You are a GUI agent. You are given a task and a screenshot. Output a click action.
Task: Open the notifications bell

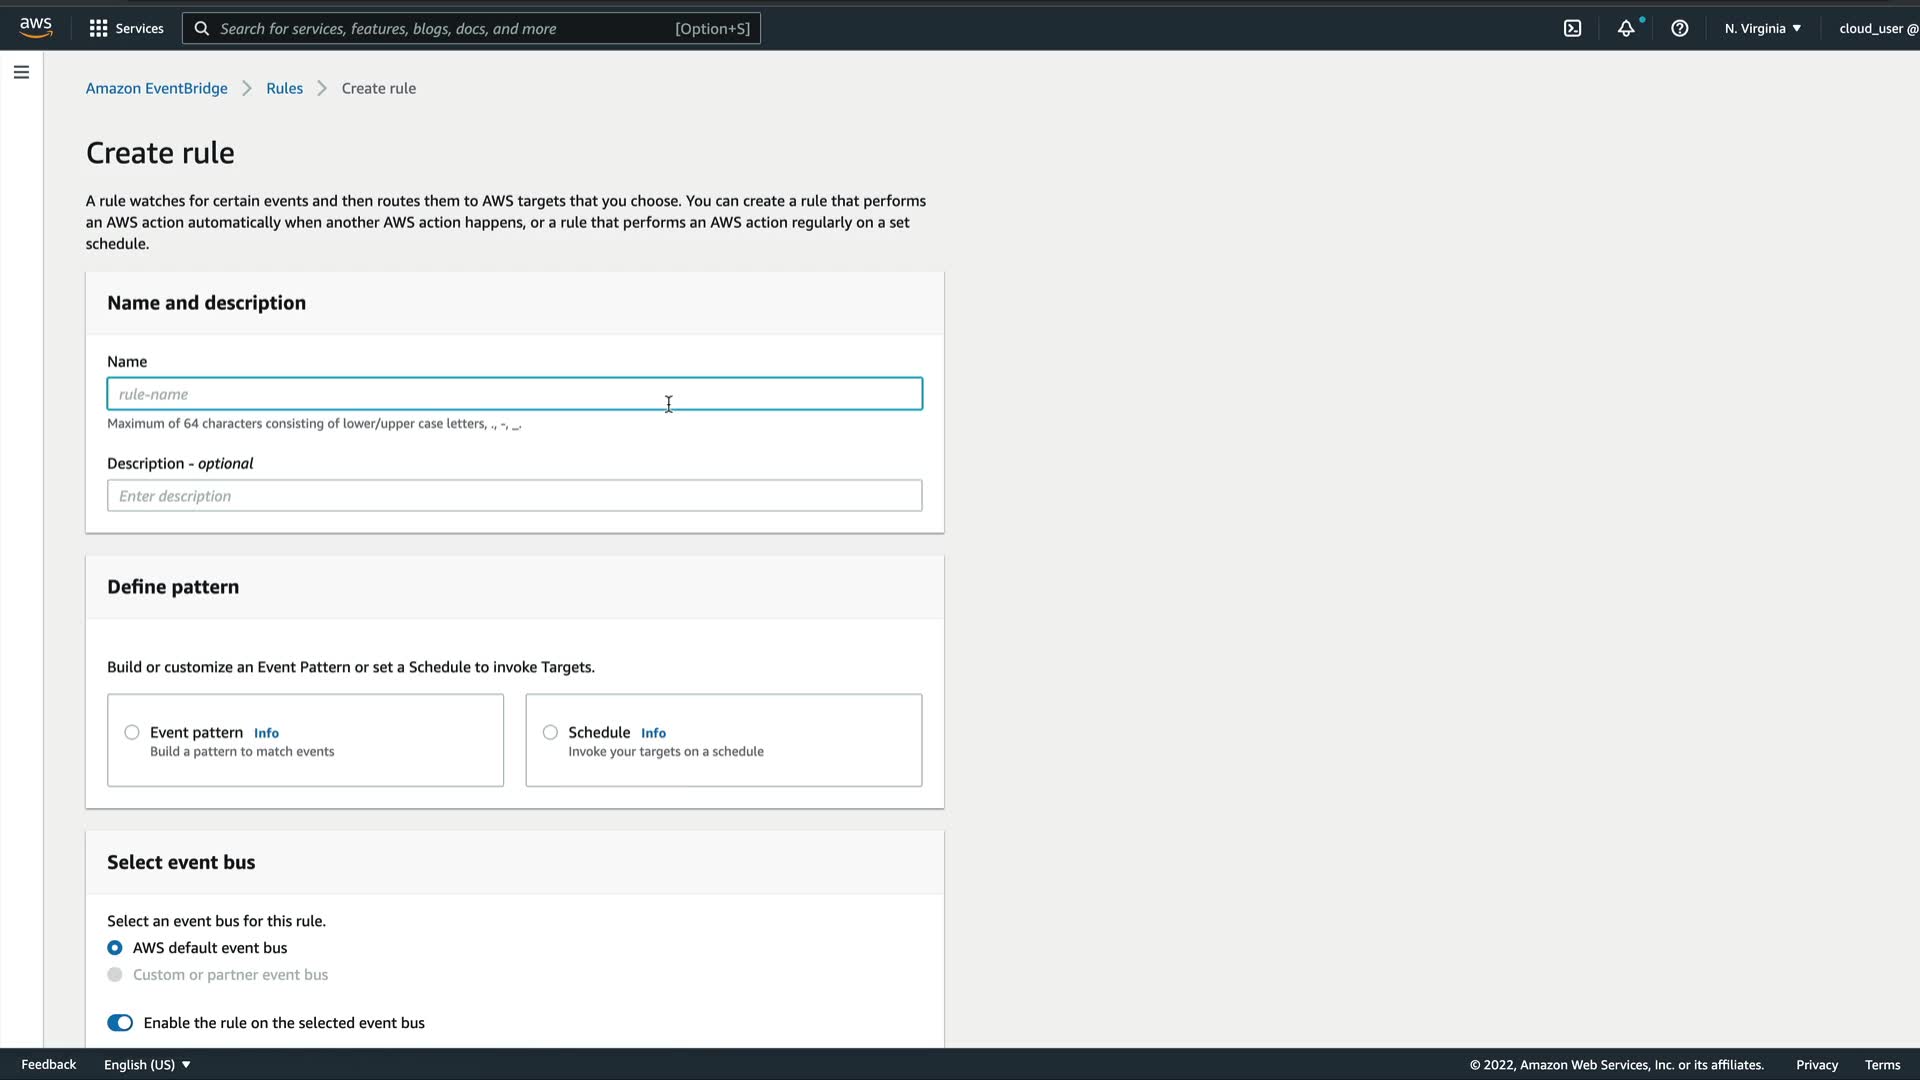point(1626,28)
